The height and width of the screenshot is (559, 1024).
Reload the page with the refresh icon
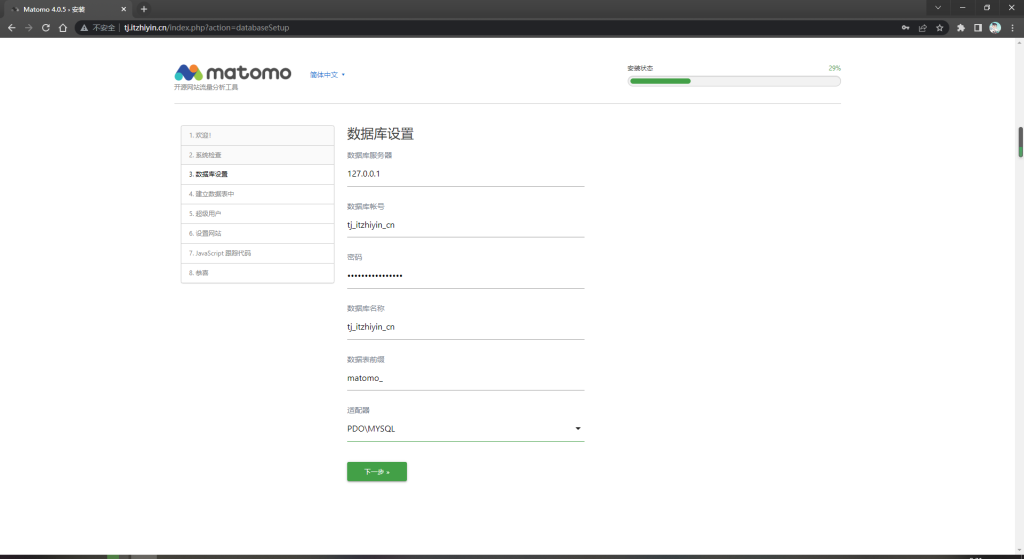pos(46,28)
